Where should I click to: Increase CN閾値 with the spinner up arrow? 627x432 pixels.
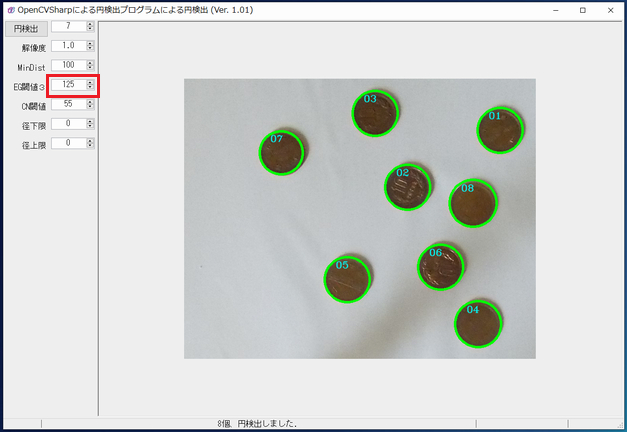click(x=90, y=102)
